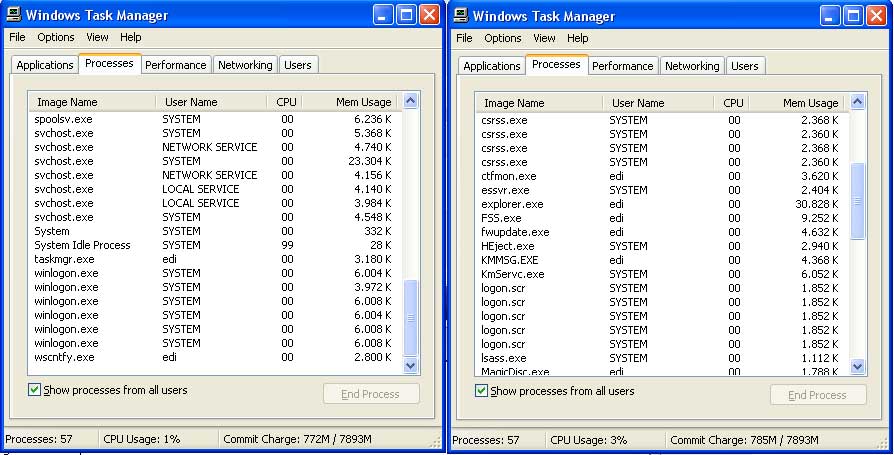Image resolution: width=894 pixels, height=455 pixels.
Task: Select the System process with 332 K
Action: (x=216, y=231)
